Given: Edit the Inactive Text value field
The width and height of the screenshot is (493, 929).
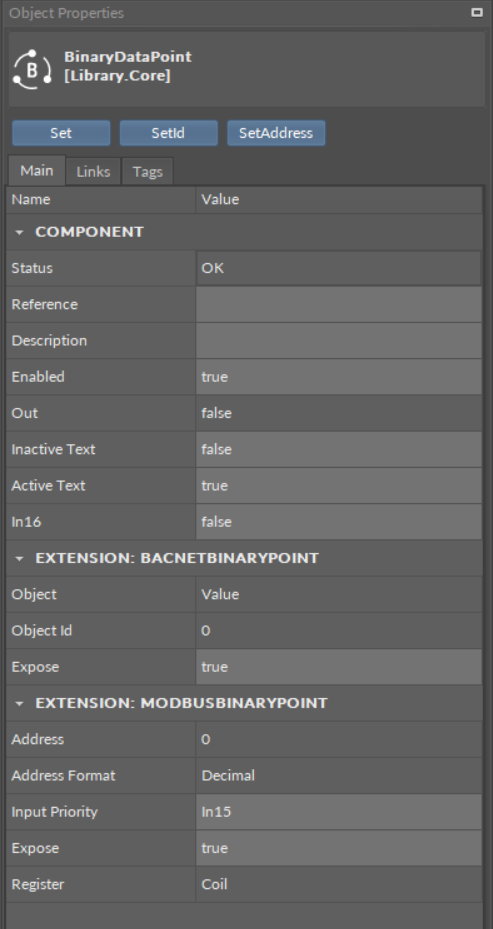Looking at the screenshot, I should (x=339, y=449).
